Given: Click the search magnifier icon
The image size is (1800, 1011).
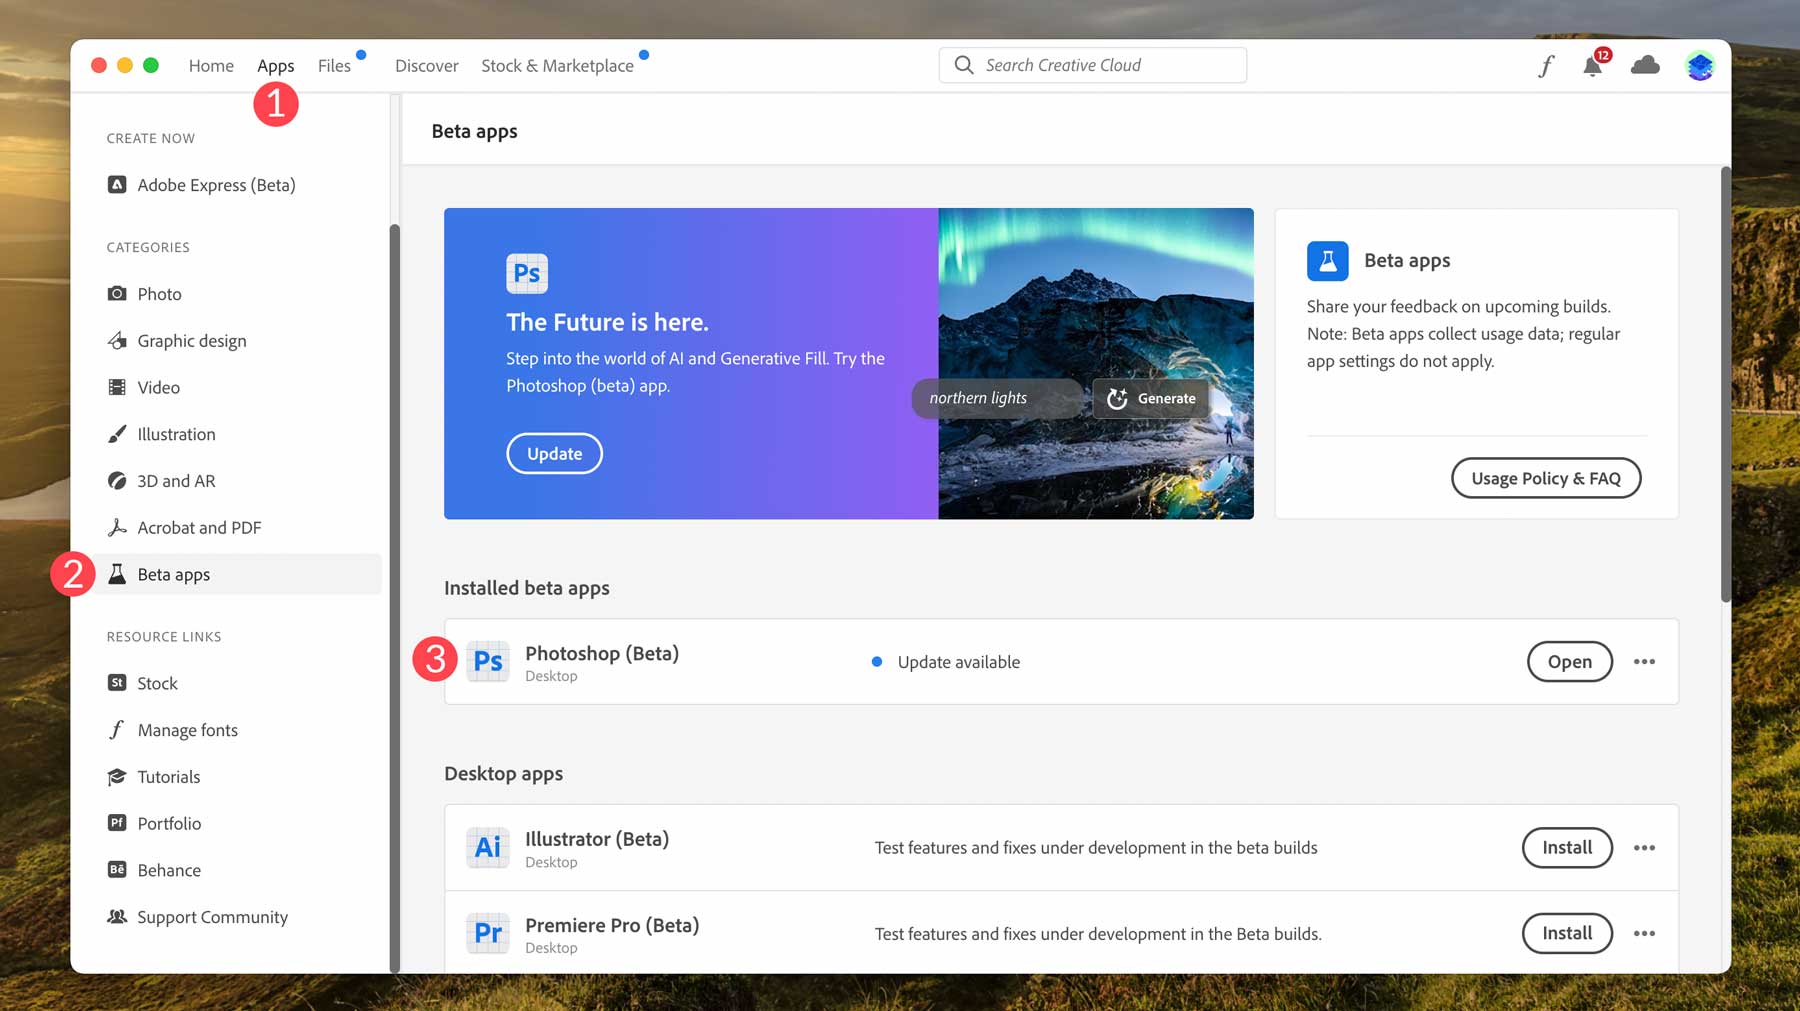Looking at the screenshot, I should tap(964, 65).
